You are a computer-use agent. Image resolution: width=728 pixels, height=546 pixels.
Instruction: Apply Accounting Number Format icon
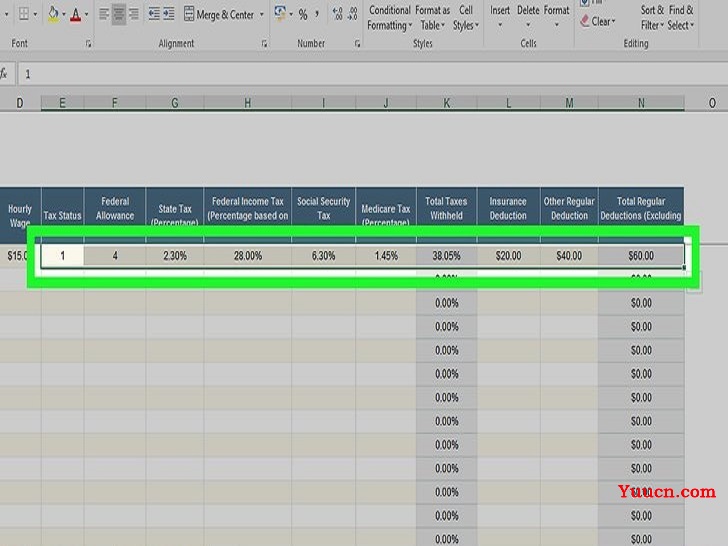pos(280,14)
